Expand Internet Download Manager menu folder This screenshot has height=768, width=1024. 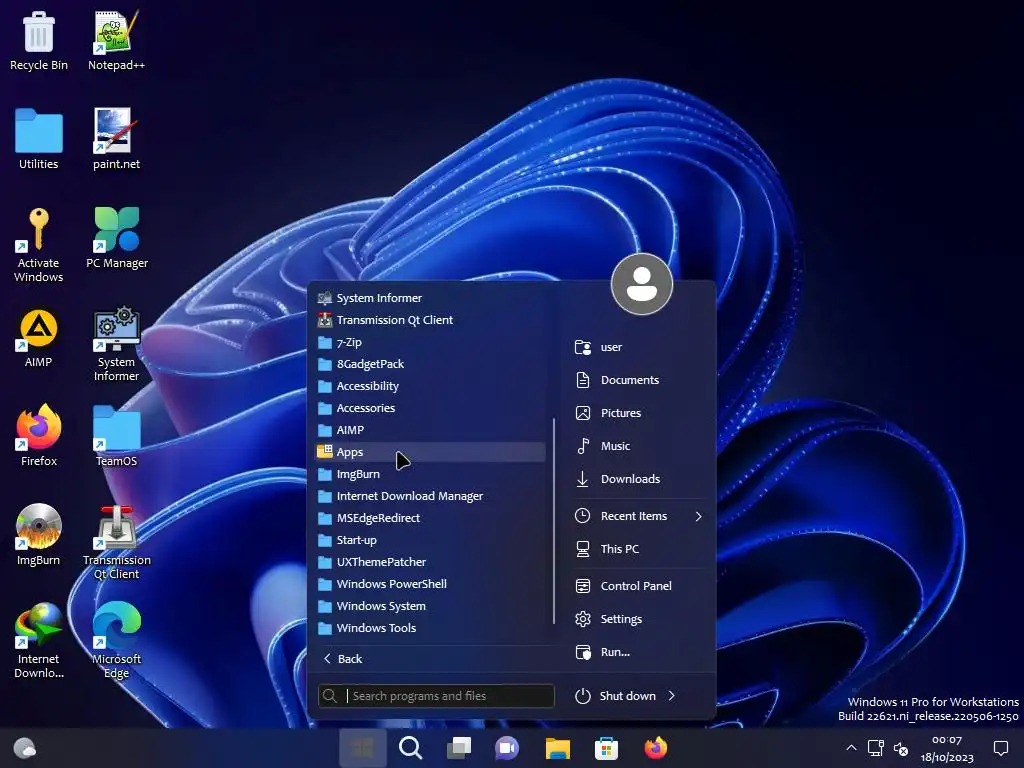coord(430,496)
